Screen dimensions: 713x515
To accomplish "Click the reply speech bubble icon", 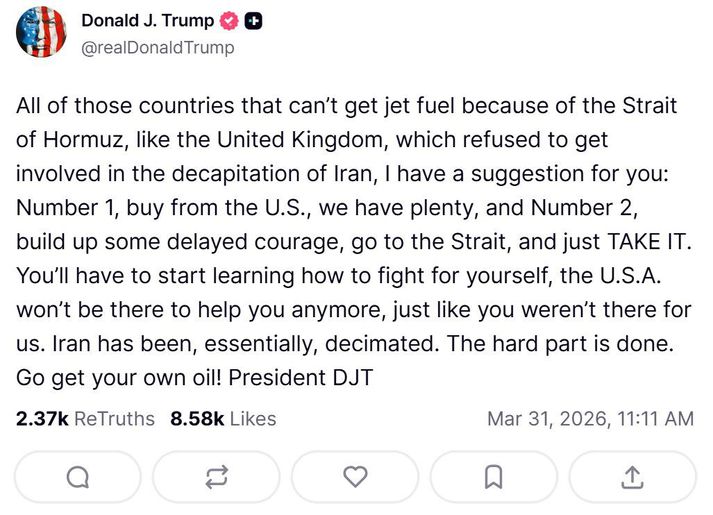I will click(x=78, y=478).
